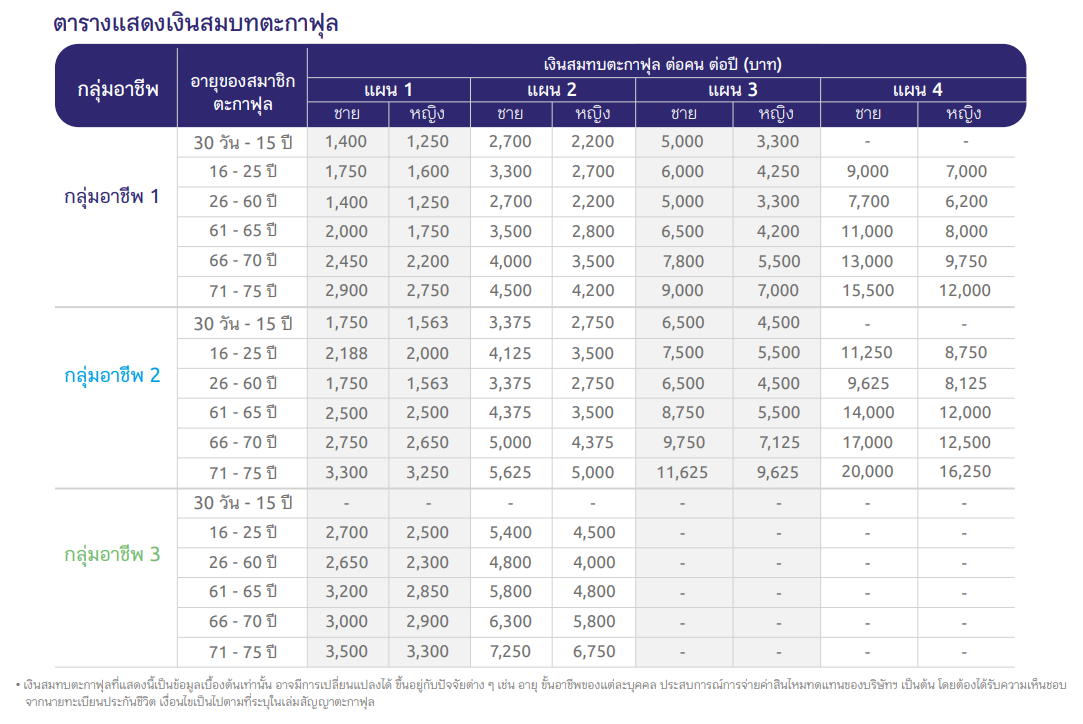Click the 2,188 premium cell
This screenshot has height=724, width=1083.
[346, 352]
